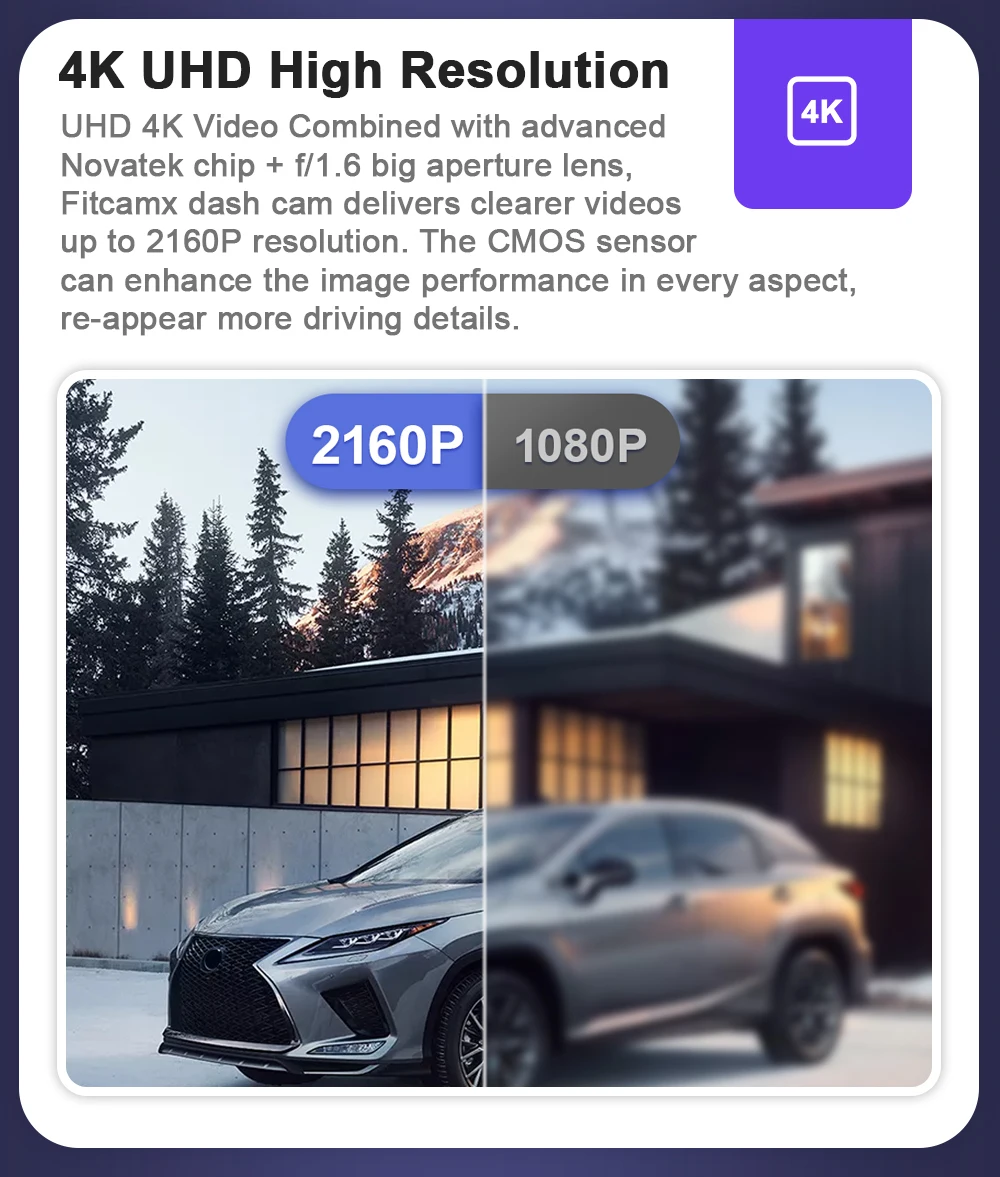Click the blurred upper-floor house window

pyautogui.click(x=824, y=599)
